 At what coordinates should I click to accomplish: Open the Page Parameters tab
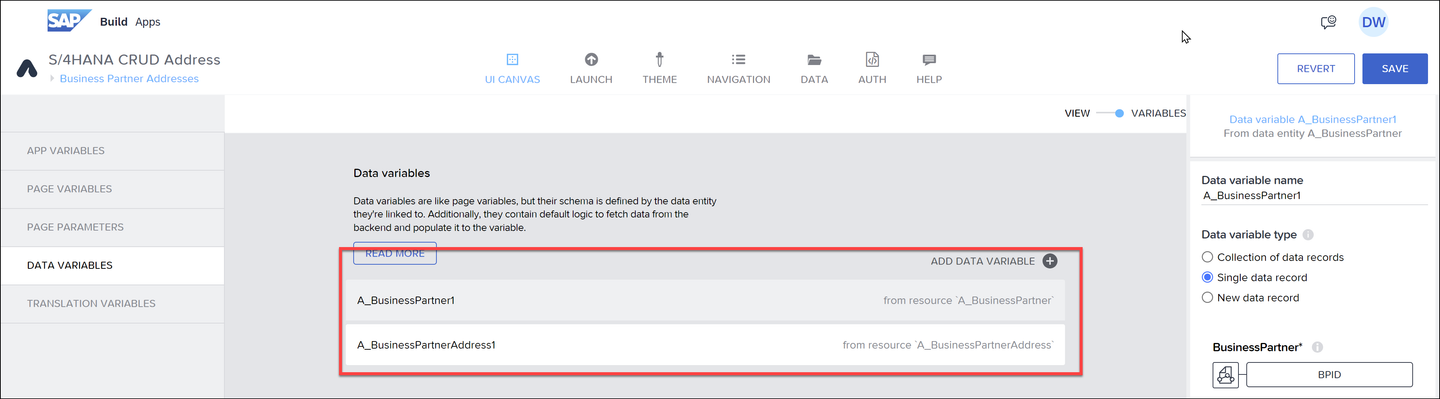[112, 227]
